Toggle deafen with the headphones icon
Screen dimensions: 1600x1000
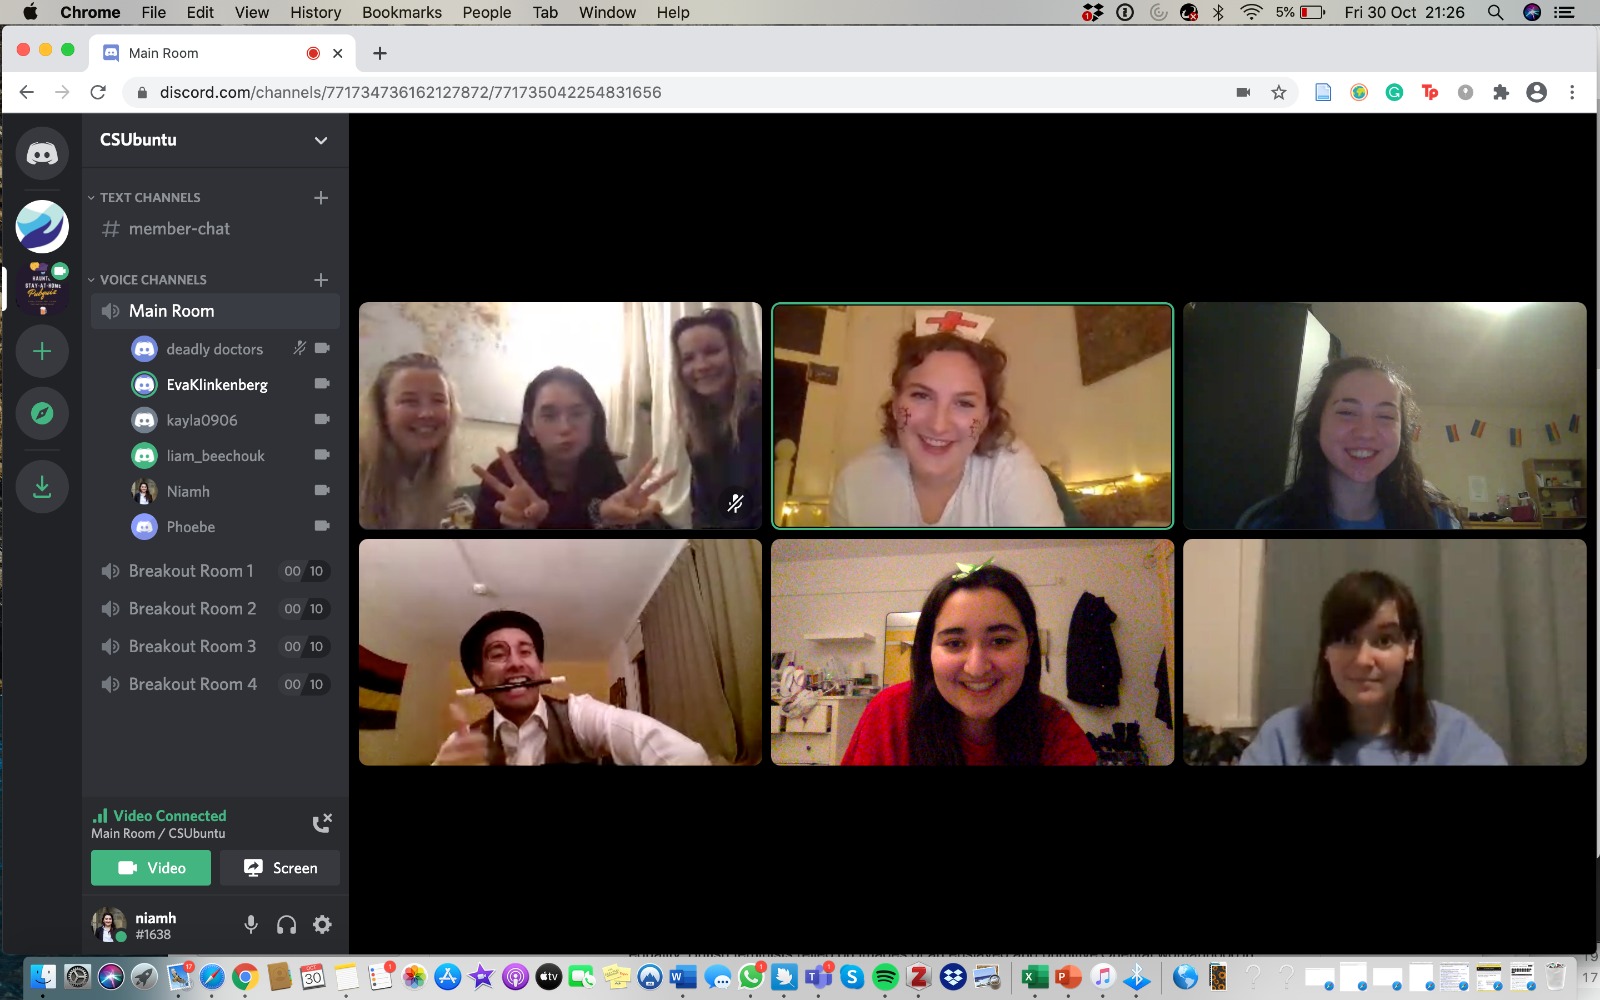tap(287, 925)
